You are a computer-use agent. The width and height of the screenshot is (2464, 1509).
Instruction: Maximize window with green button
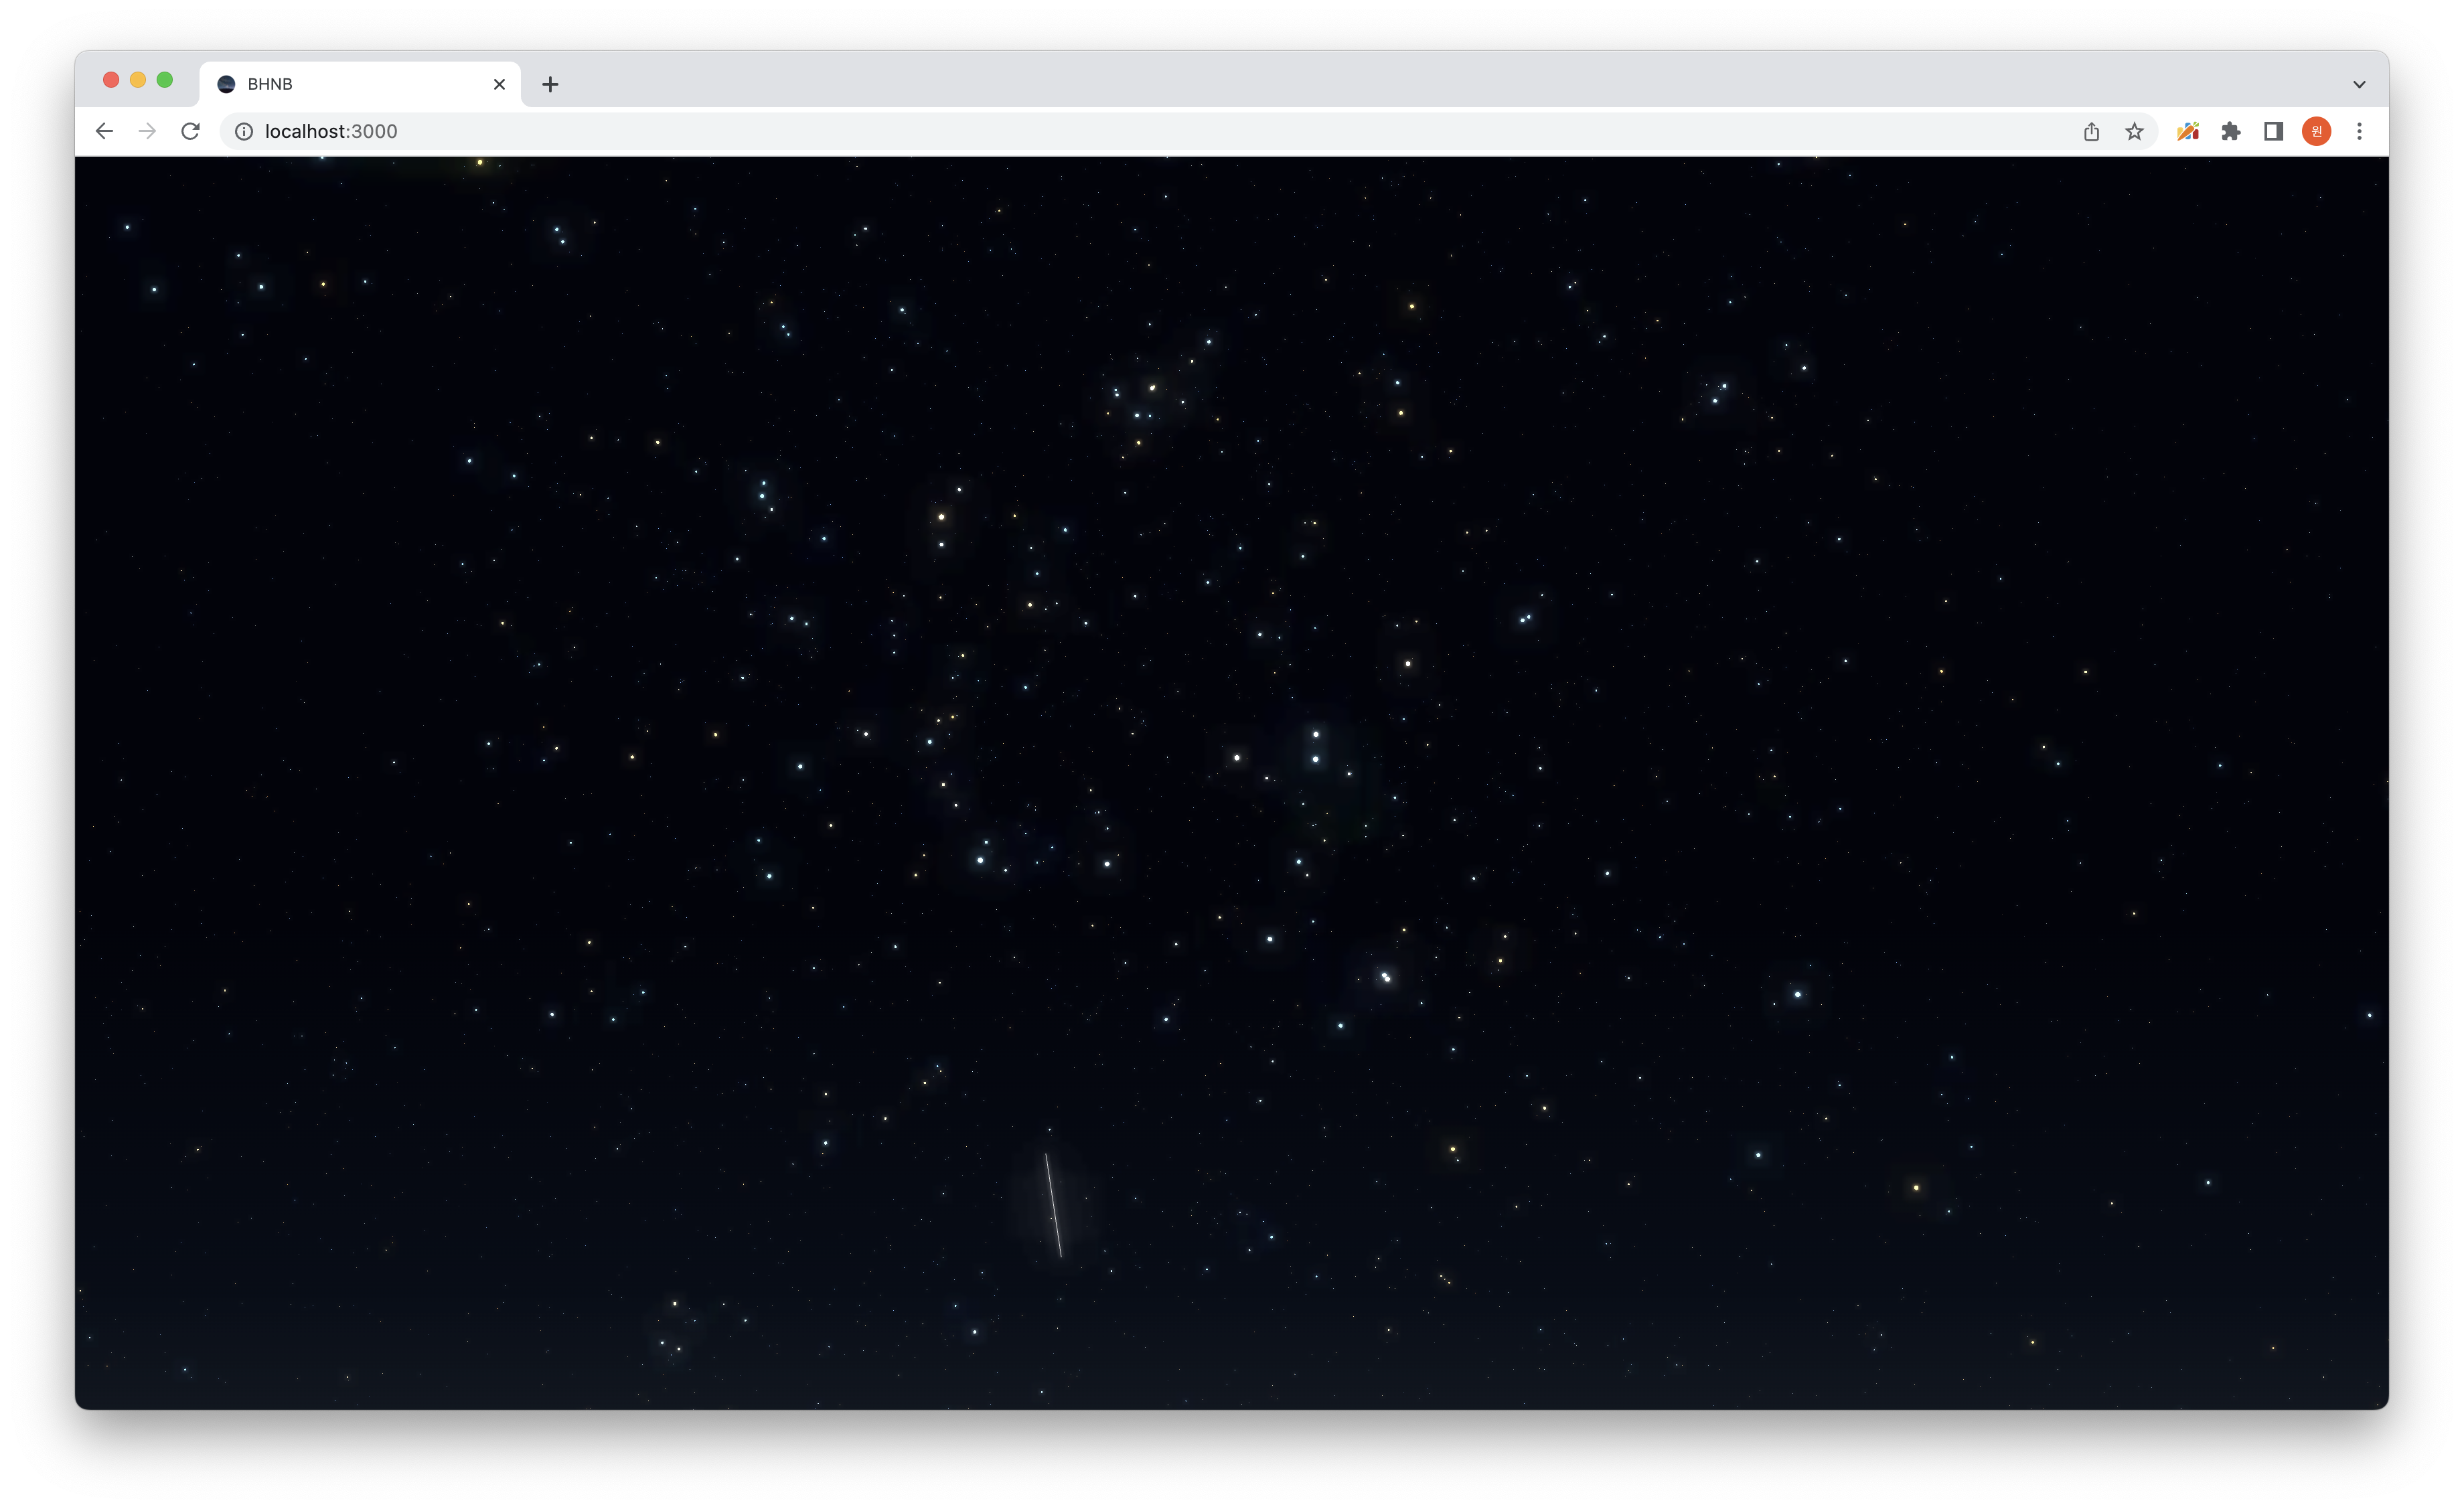165,80
